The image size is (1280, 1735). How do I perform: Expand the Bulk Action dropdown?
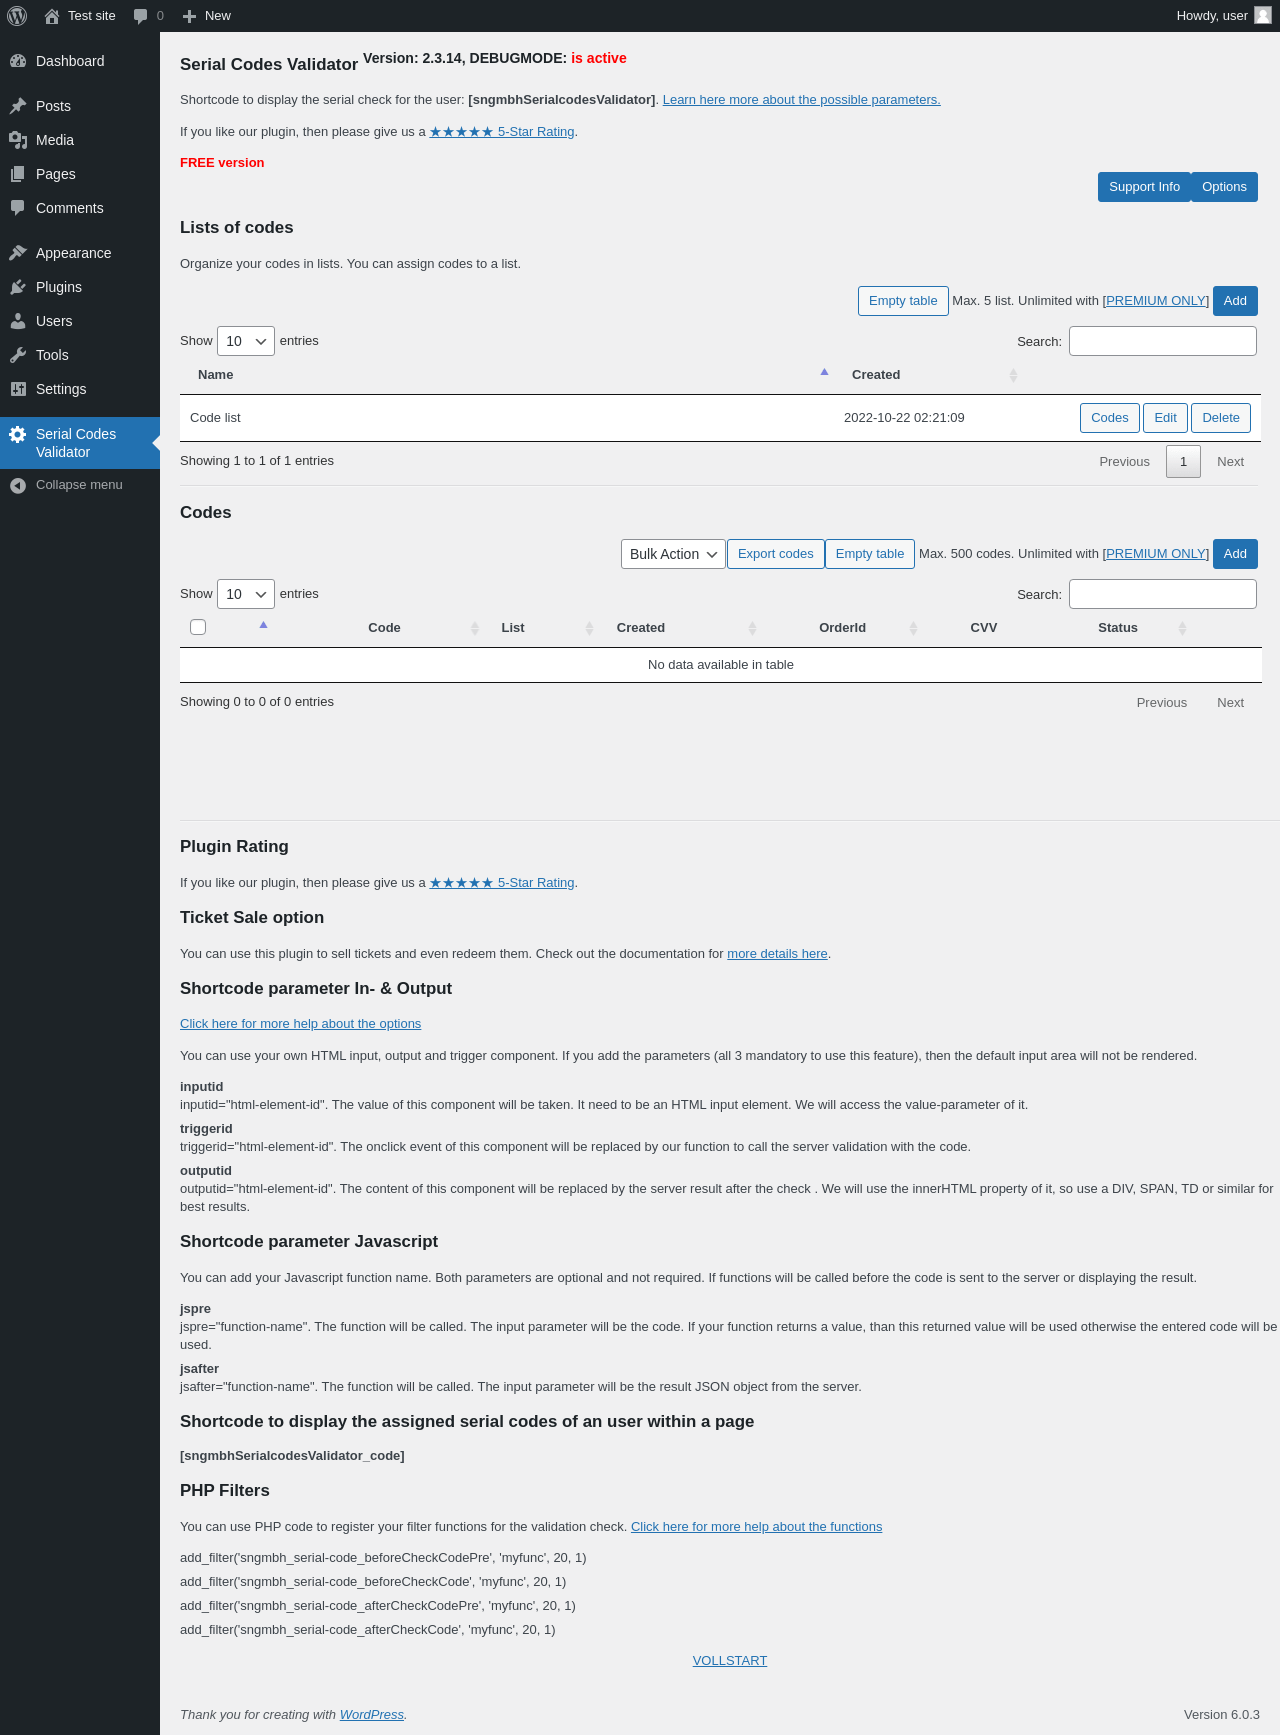(x=673, y=554)
